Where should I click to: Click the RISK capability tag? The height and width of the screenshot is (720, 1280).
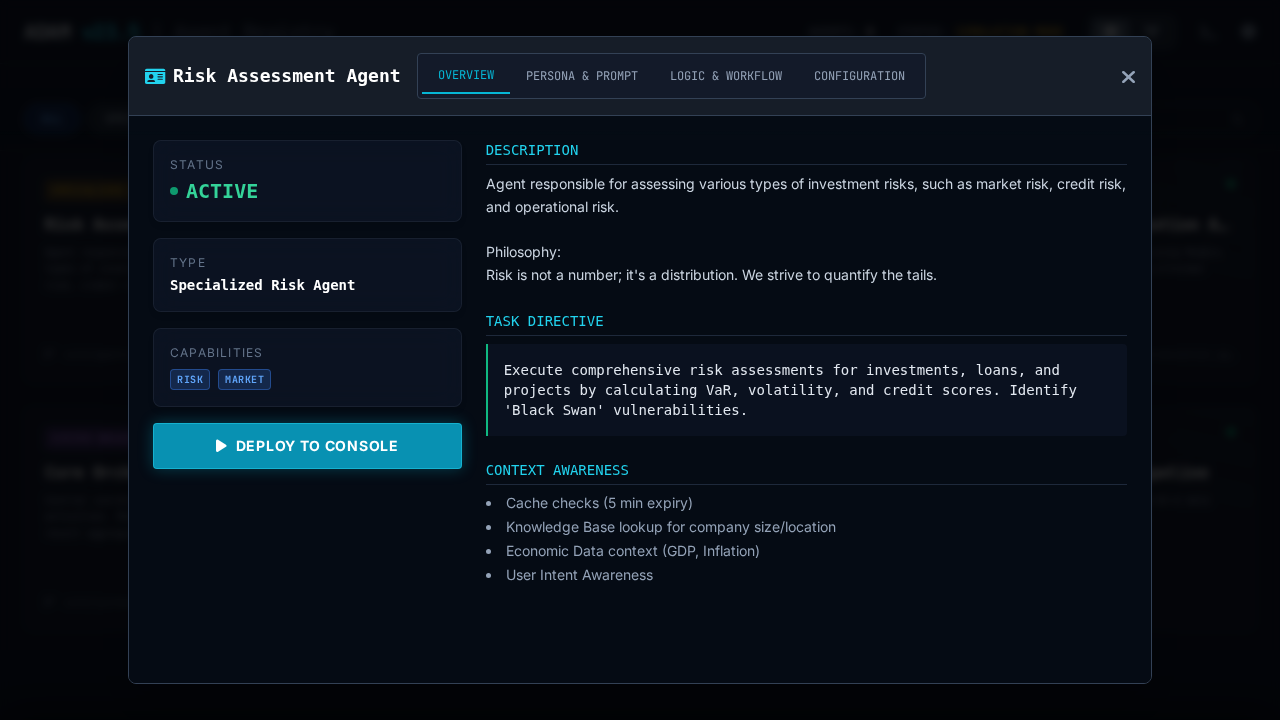pos(190,380)
